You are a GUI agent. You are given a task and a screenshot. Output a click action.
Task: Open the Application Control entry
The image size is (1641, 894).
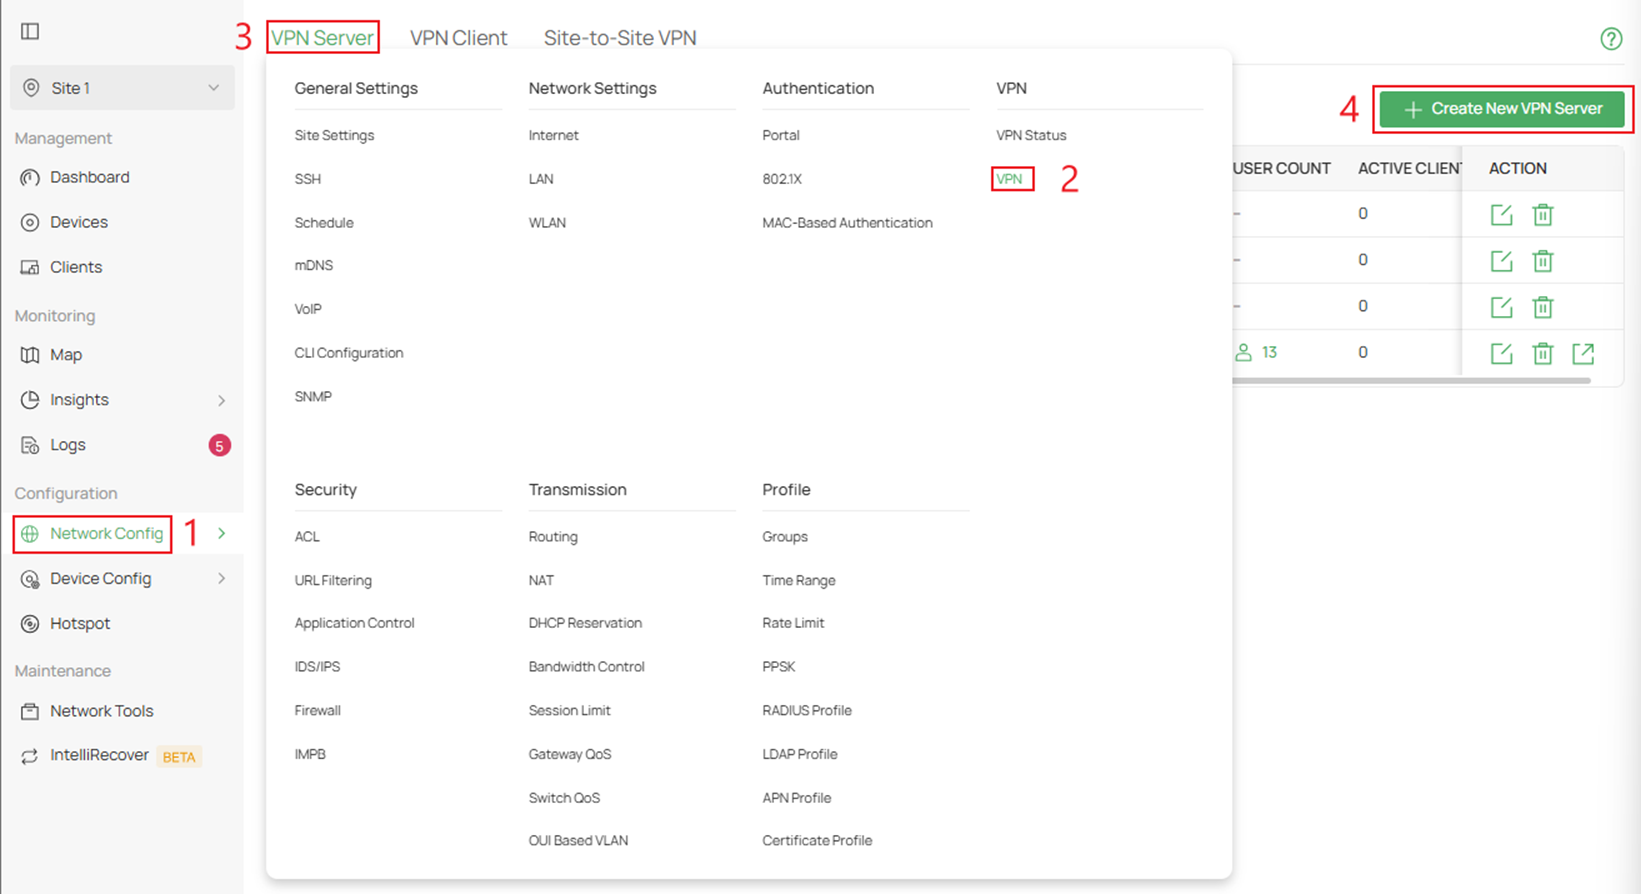[x=354, y=623]
